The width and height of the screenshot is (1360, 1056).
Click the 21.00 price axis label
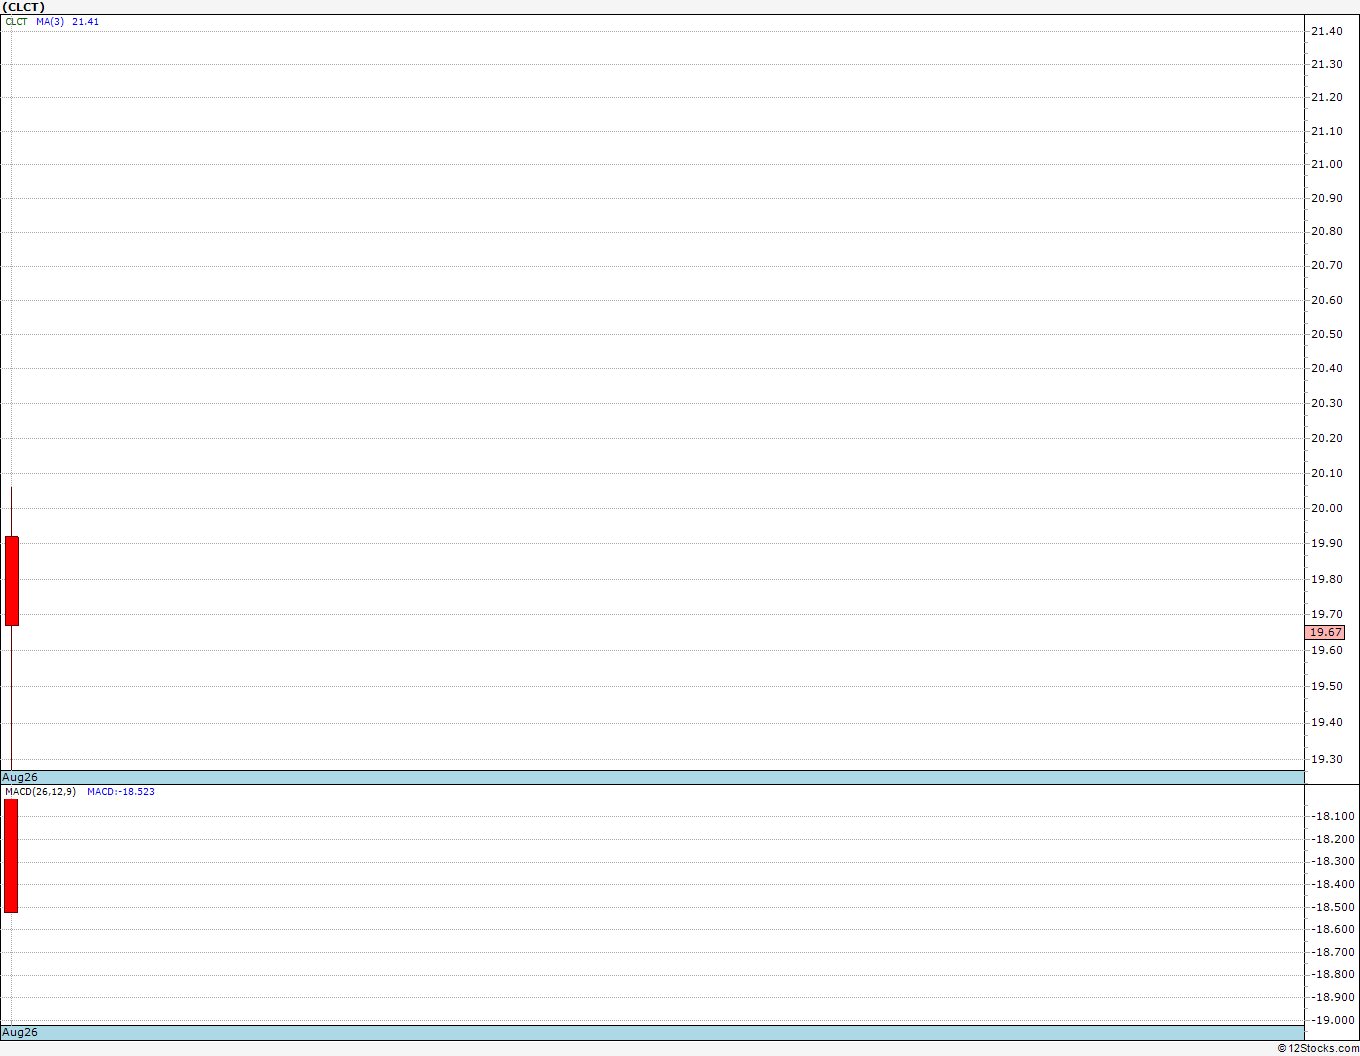coord(1326,164)
